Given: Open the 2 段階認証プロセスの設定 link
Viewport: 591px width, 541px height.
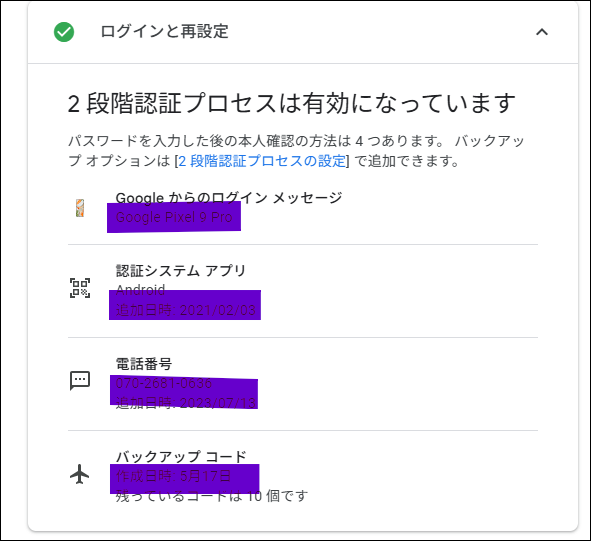Looking at the screenshot, I should point(262,161).
